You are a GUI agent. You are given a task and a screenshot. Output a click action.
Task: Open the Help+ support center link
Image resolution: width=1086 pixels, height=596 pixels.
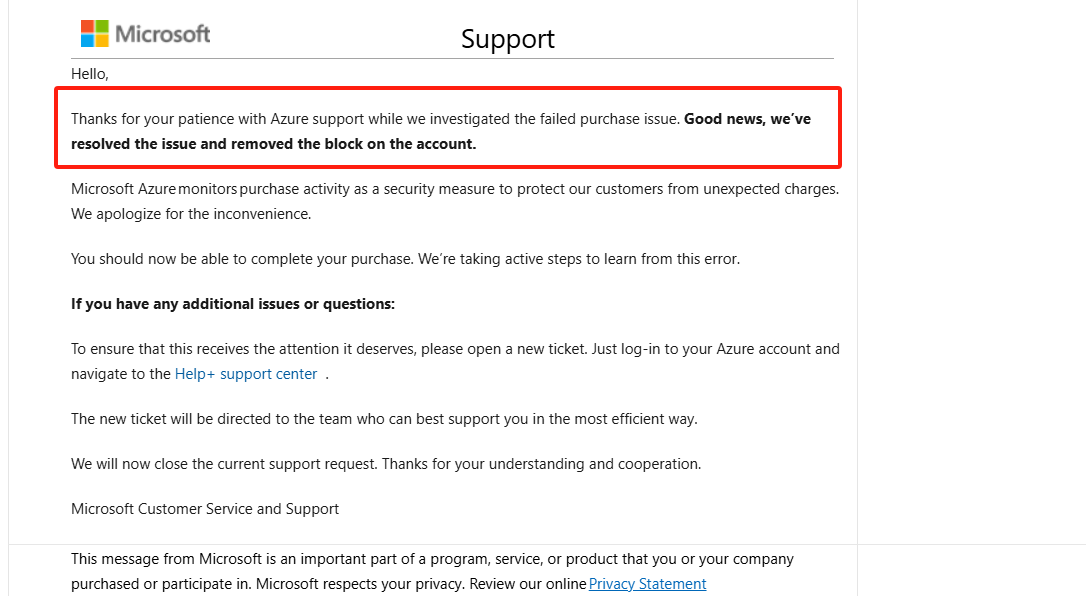246,374
